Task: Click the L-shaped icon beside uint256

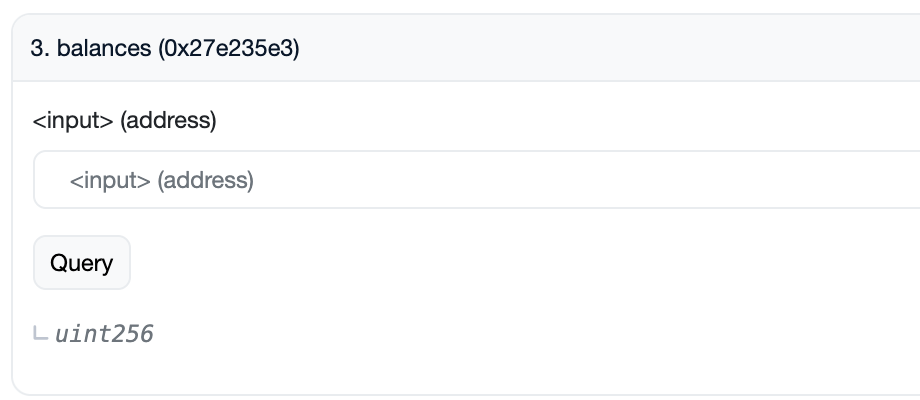Action: pos(40,334)
